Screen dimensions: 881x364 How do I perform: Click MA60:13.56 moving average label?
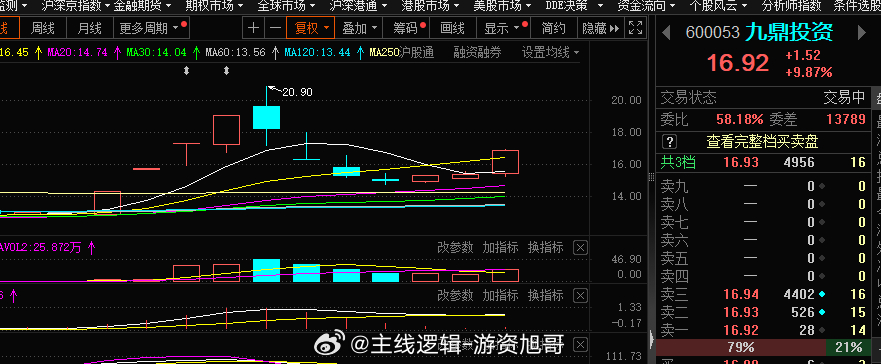click(x=235, y=53)
